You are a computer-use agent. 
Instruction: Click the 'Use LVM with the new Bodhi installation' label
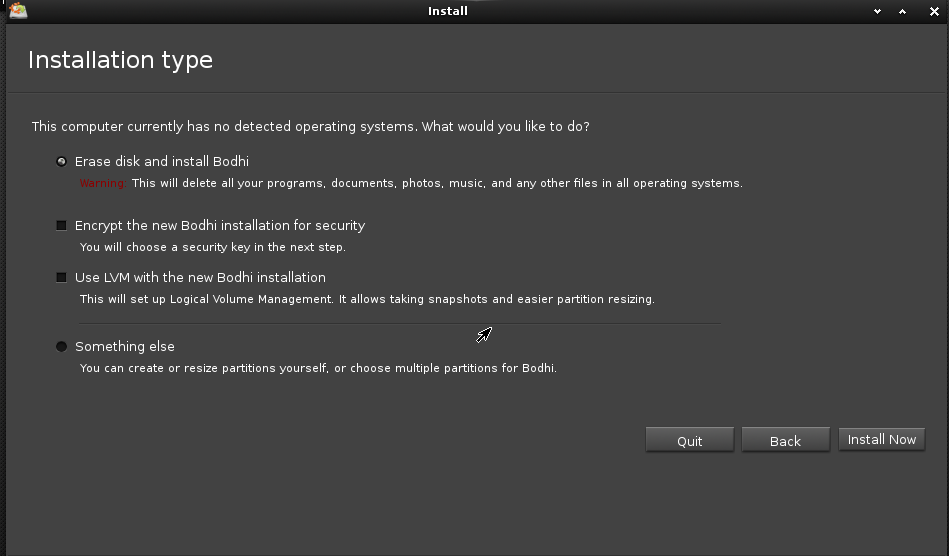pyautogui.click(x=200, y=277)
